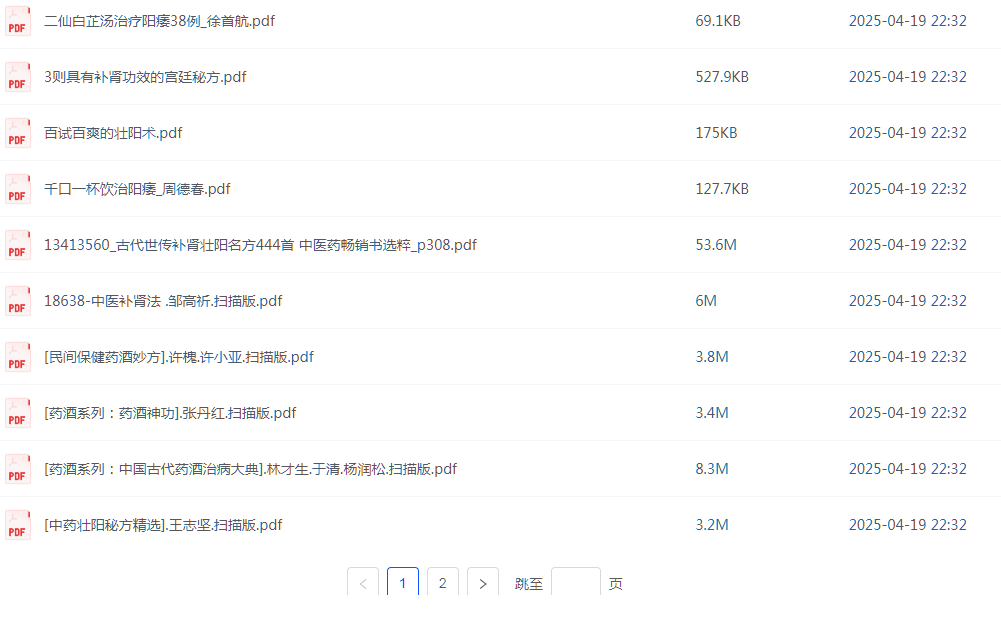
Task: Click the 175KB file size
Action: coord(716,133)
